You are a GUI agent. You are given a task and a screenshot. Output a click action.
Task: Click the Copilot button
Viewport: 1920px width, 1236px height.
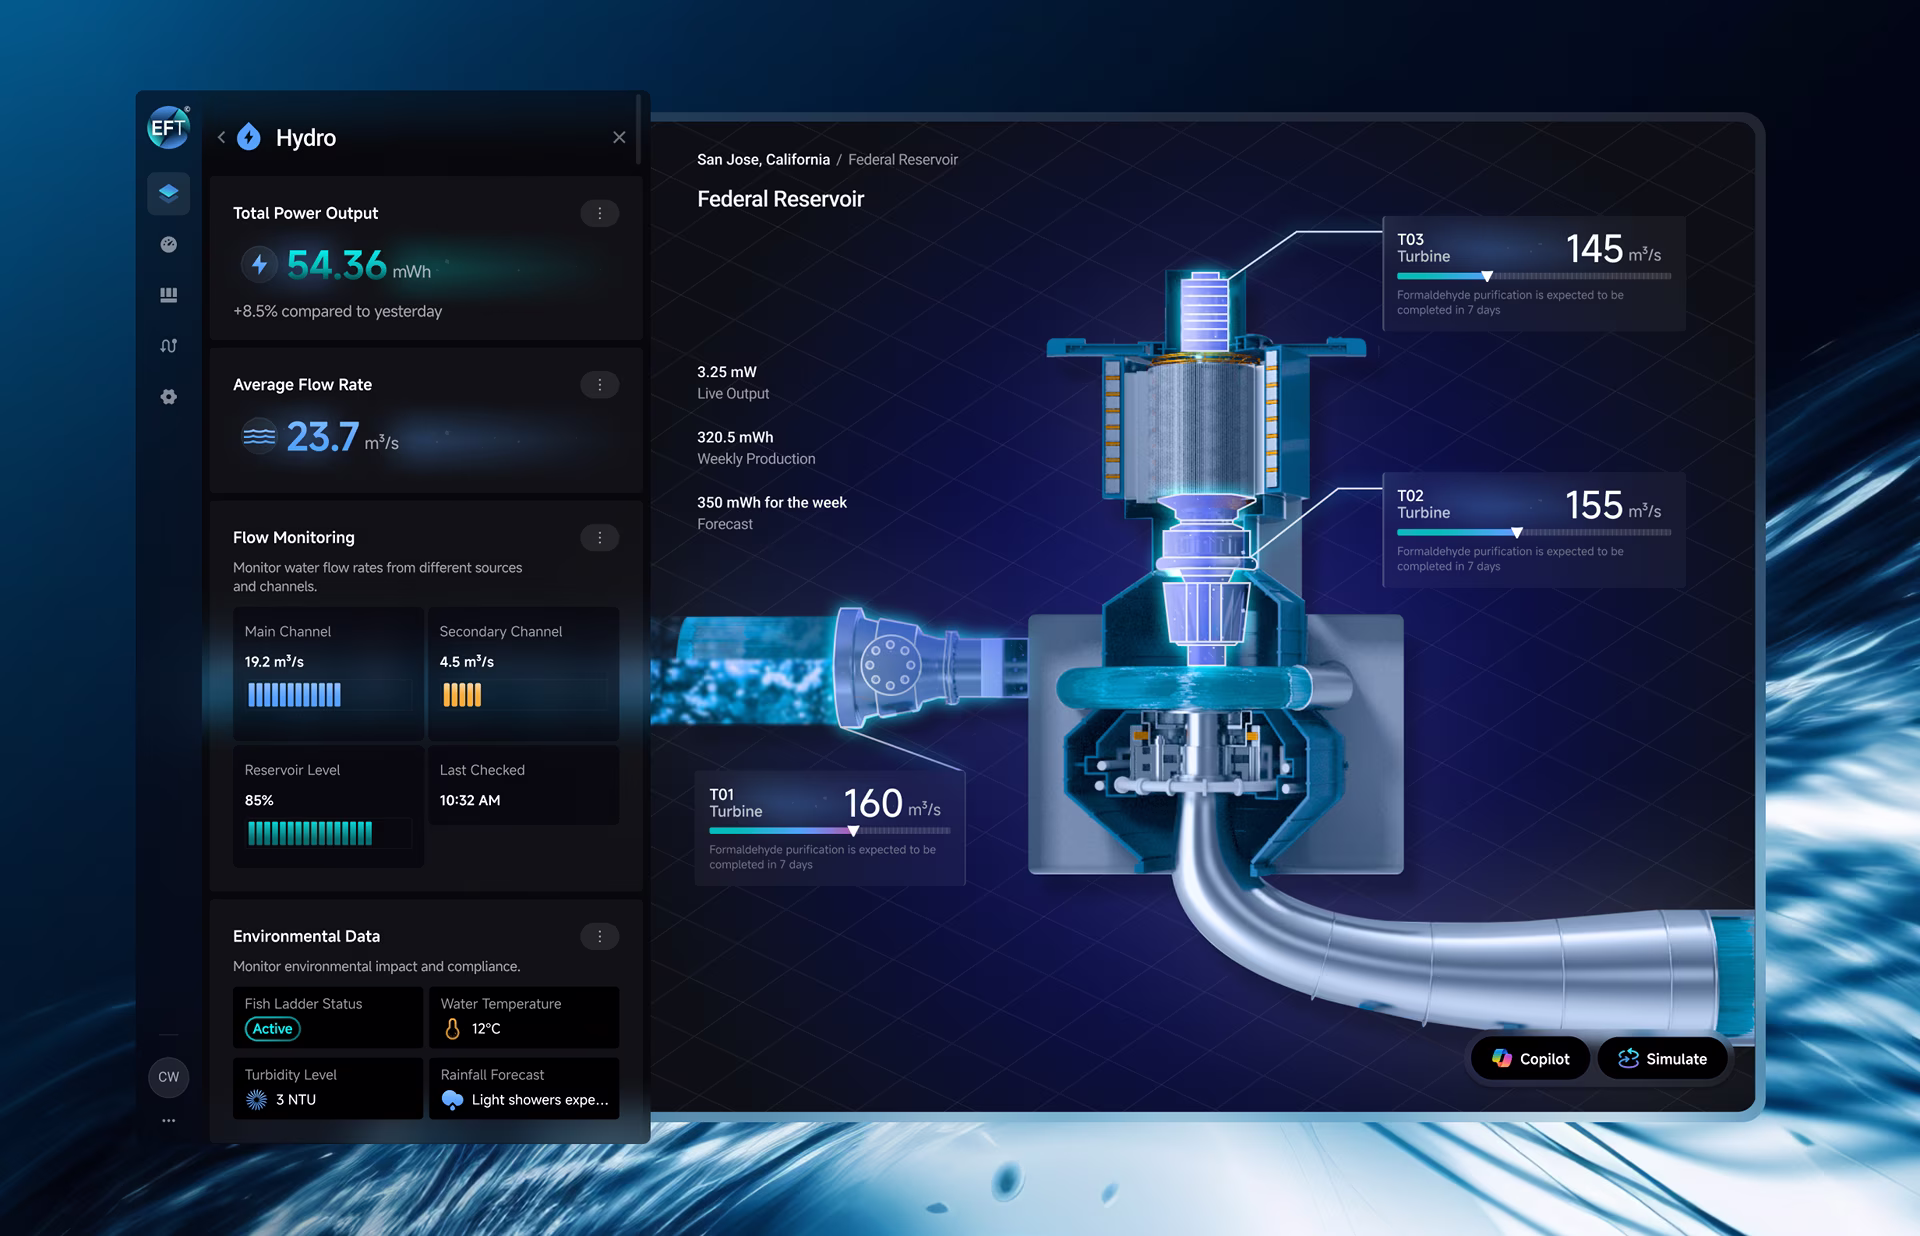(x=1530, y=1059)
